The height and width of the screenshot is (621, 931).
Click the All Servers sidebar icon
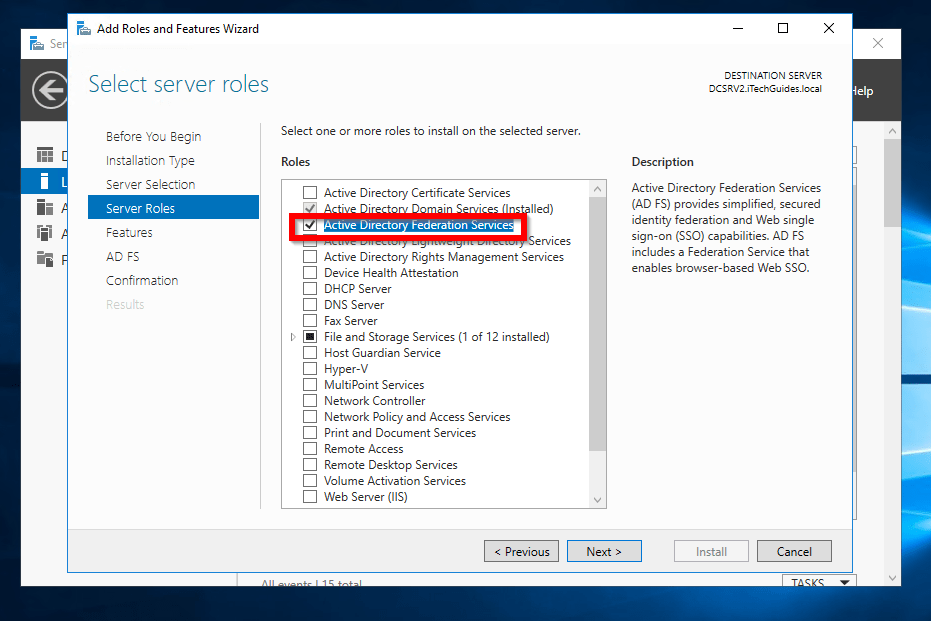[x=45, y=208]
